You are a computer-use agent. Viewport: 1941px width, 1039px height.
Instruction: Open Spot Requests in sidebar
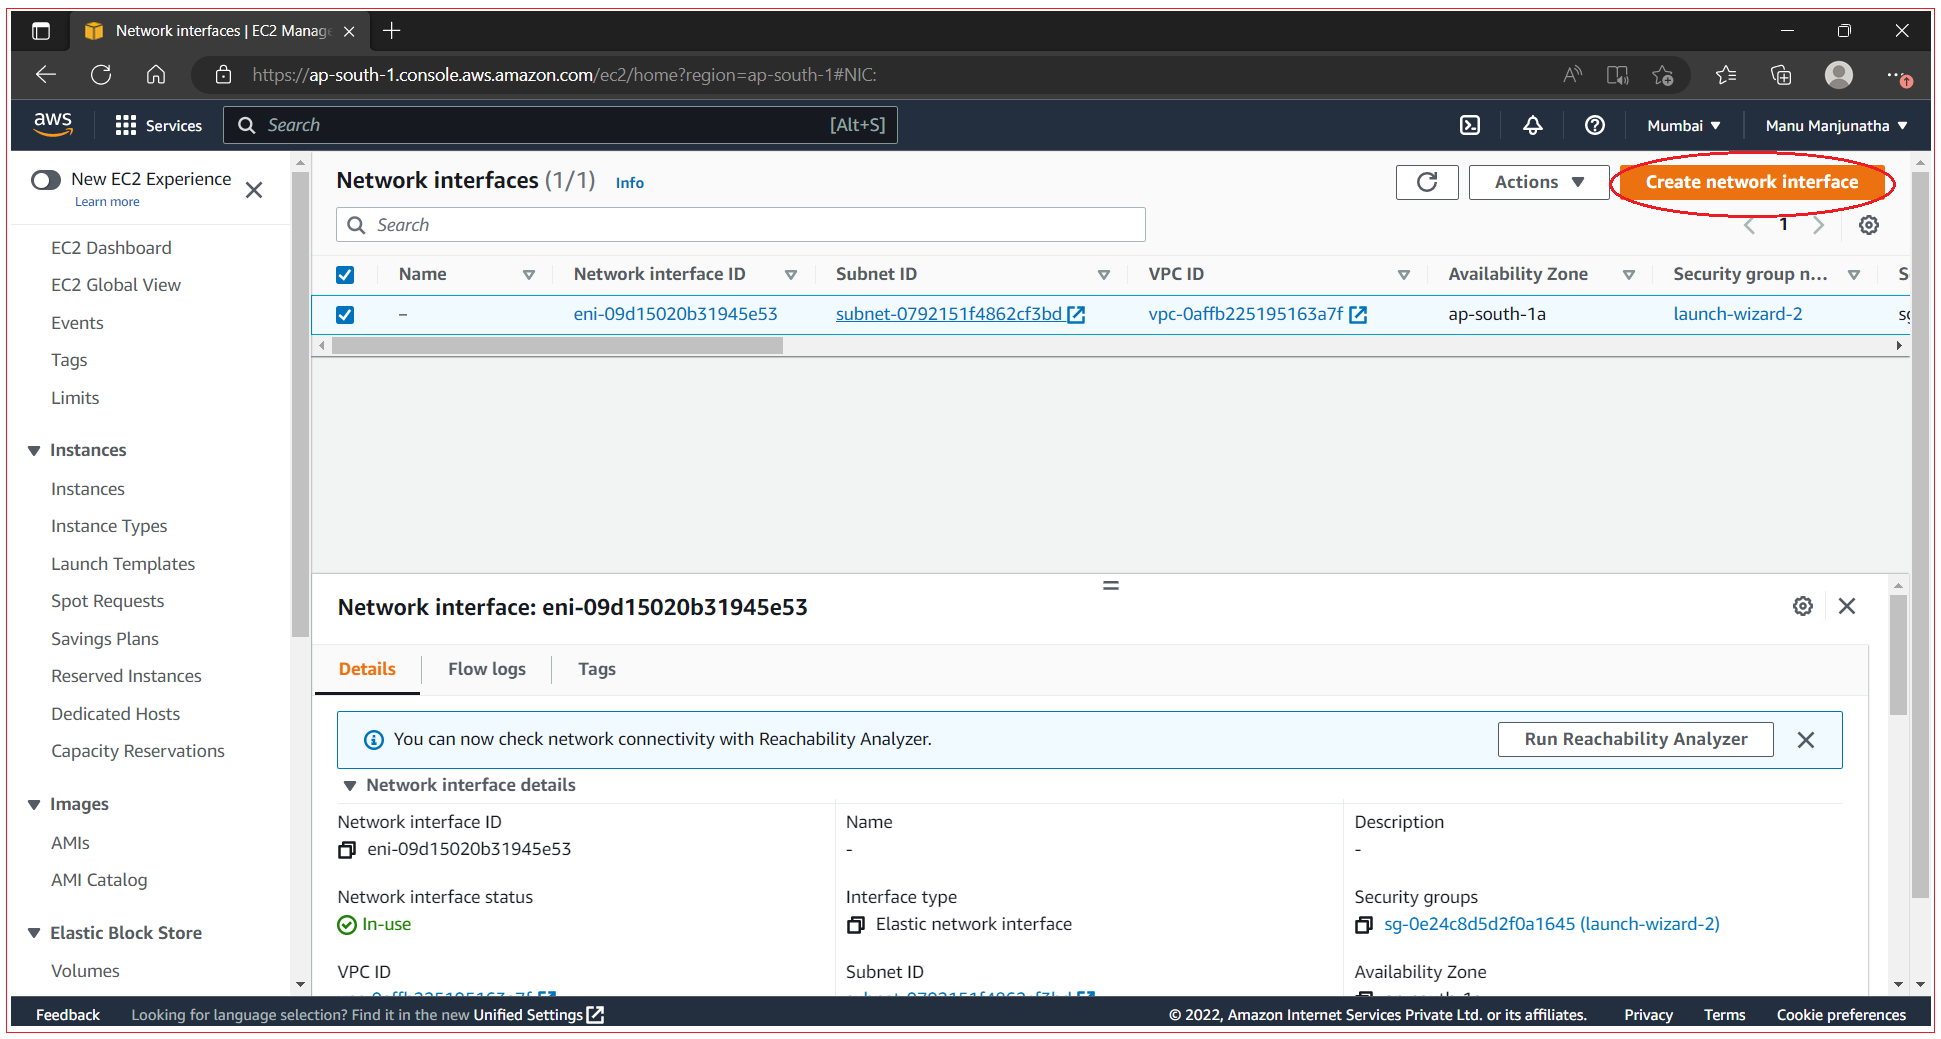[x=108, y=601]
